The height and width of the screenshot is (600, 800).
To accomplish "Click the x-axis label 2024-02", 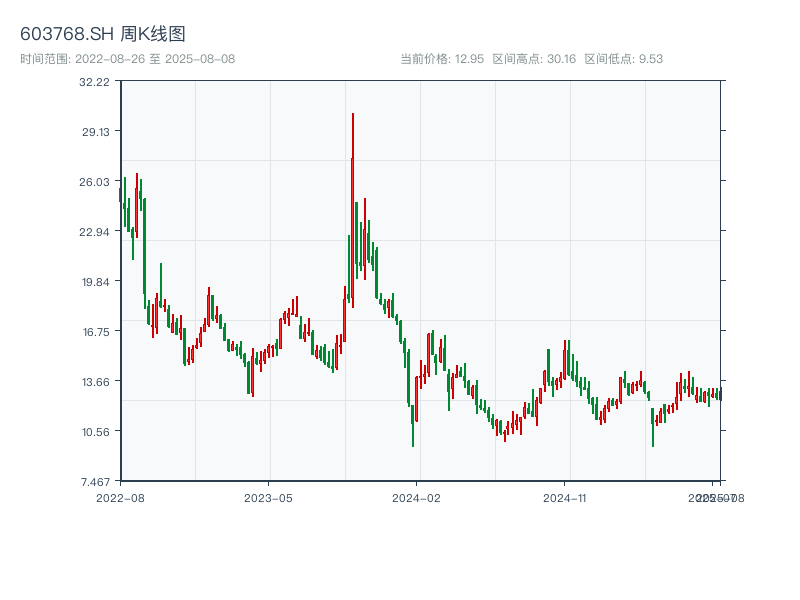I will (x=416, y=498).
